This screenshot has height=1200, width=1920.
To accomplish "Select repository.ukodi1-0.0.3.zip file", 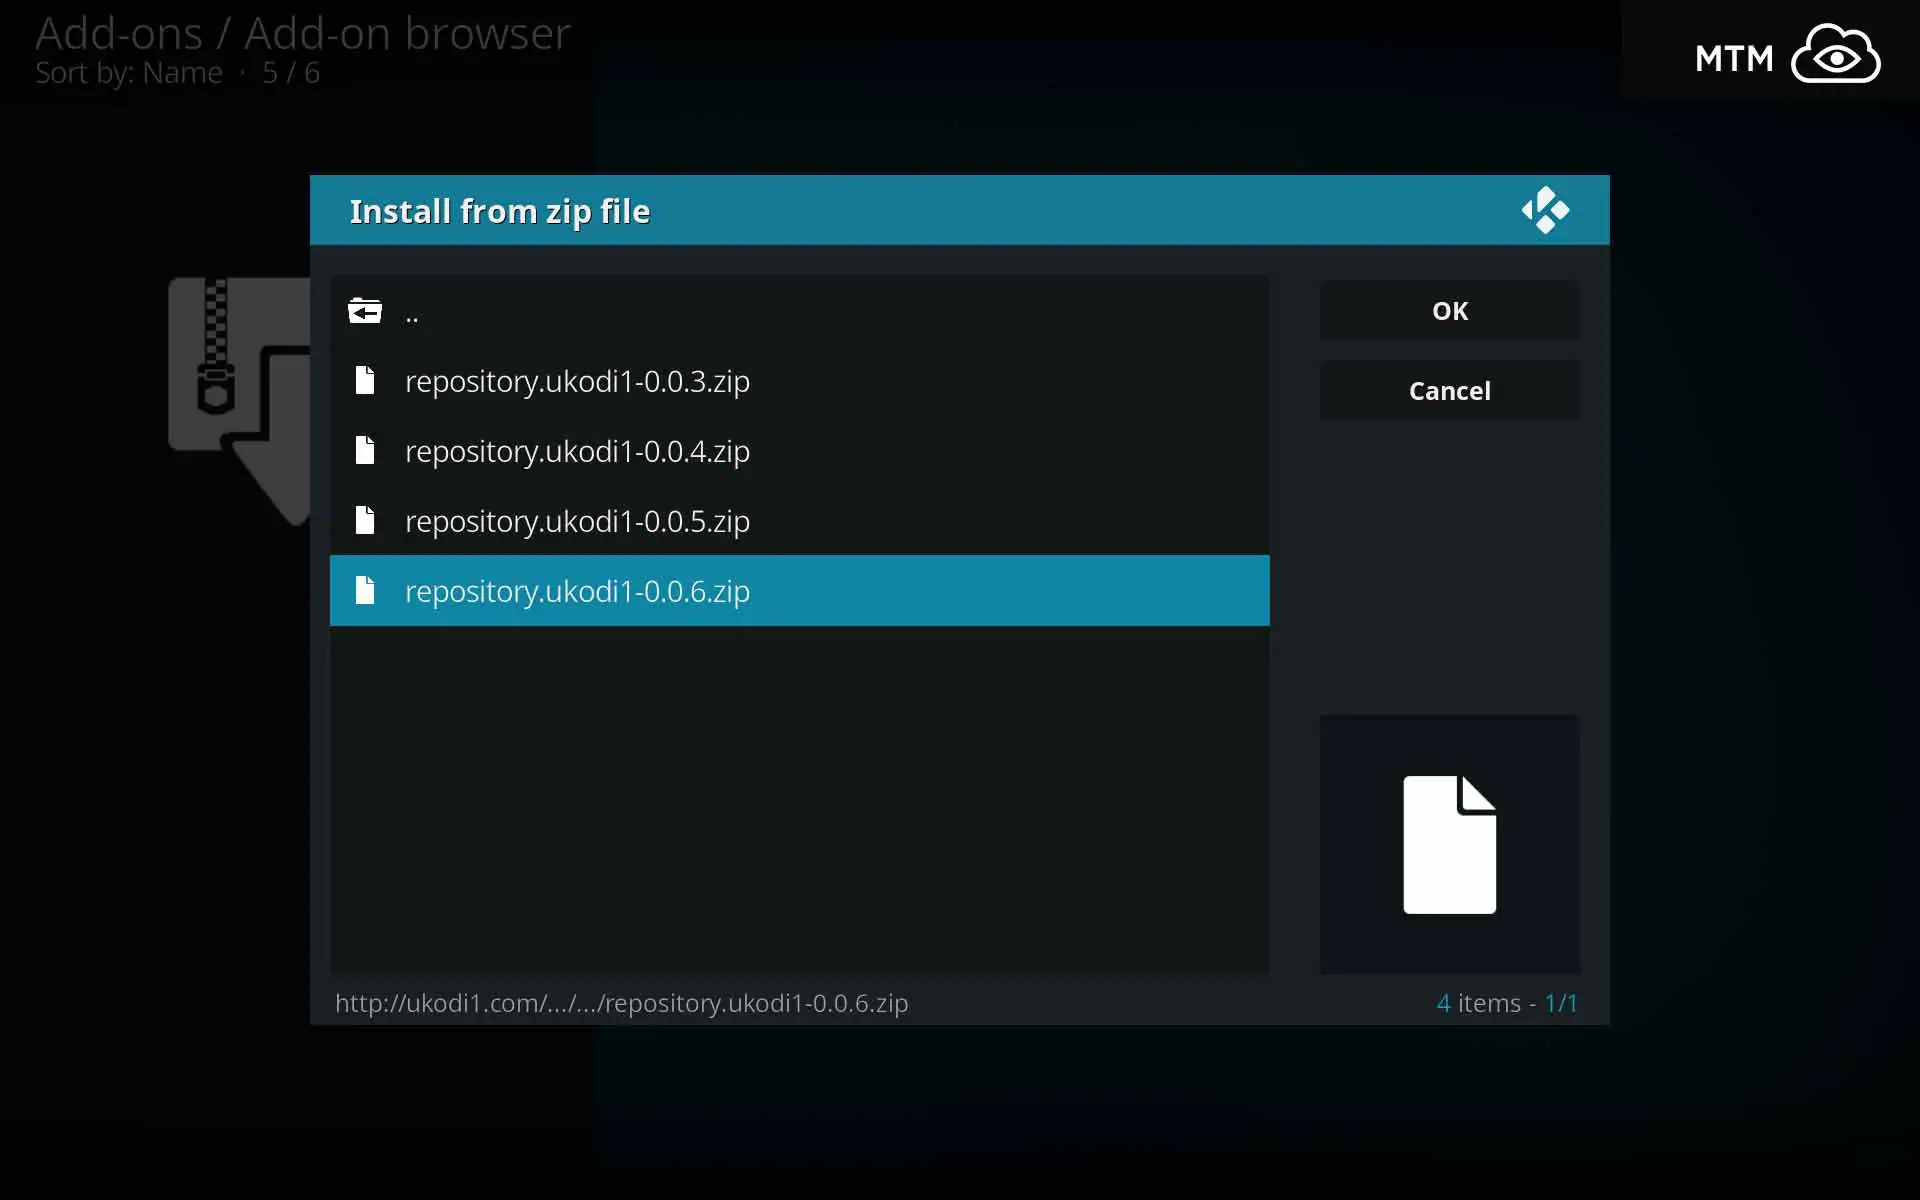I will (x=577, y=381).
